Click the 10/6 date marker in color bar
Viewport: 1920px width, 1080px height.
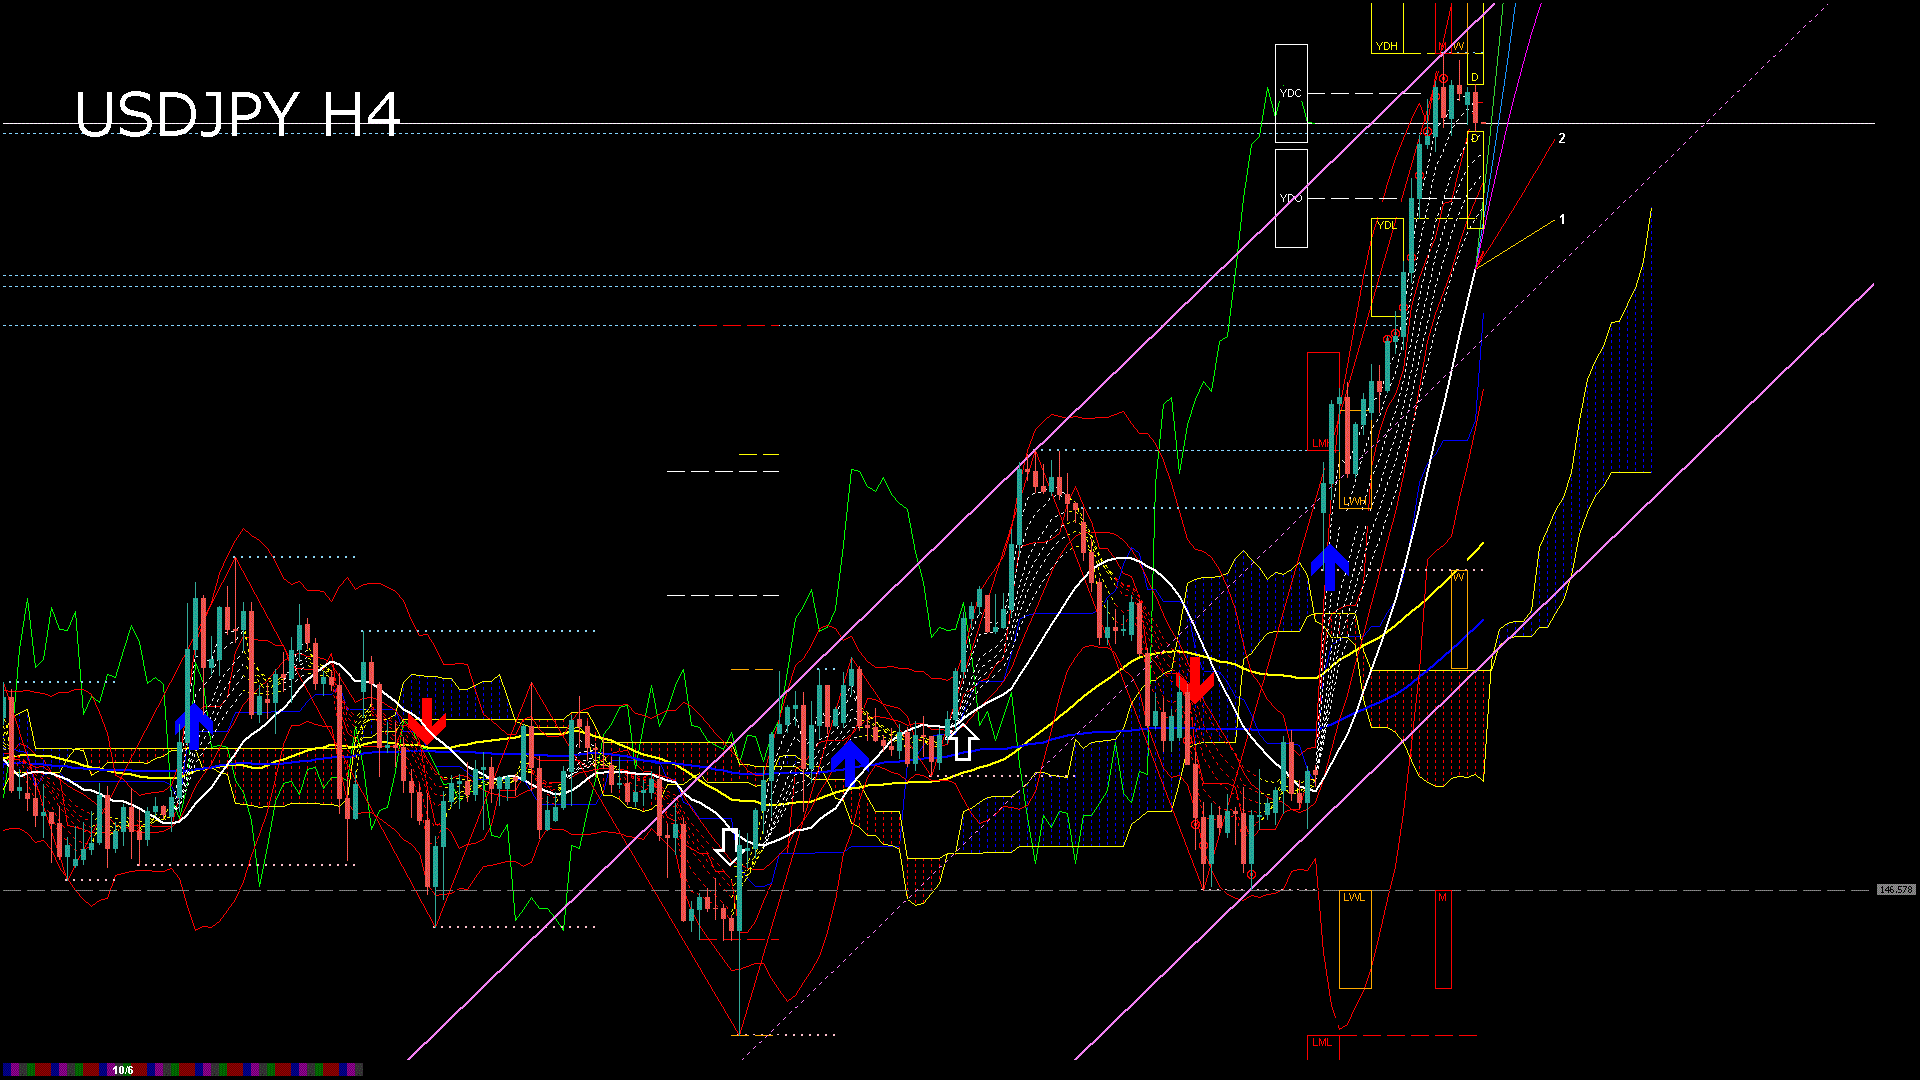[123, 1070]
